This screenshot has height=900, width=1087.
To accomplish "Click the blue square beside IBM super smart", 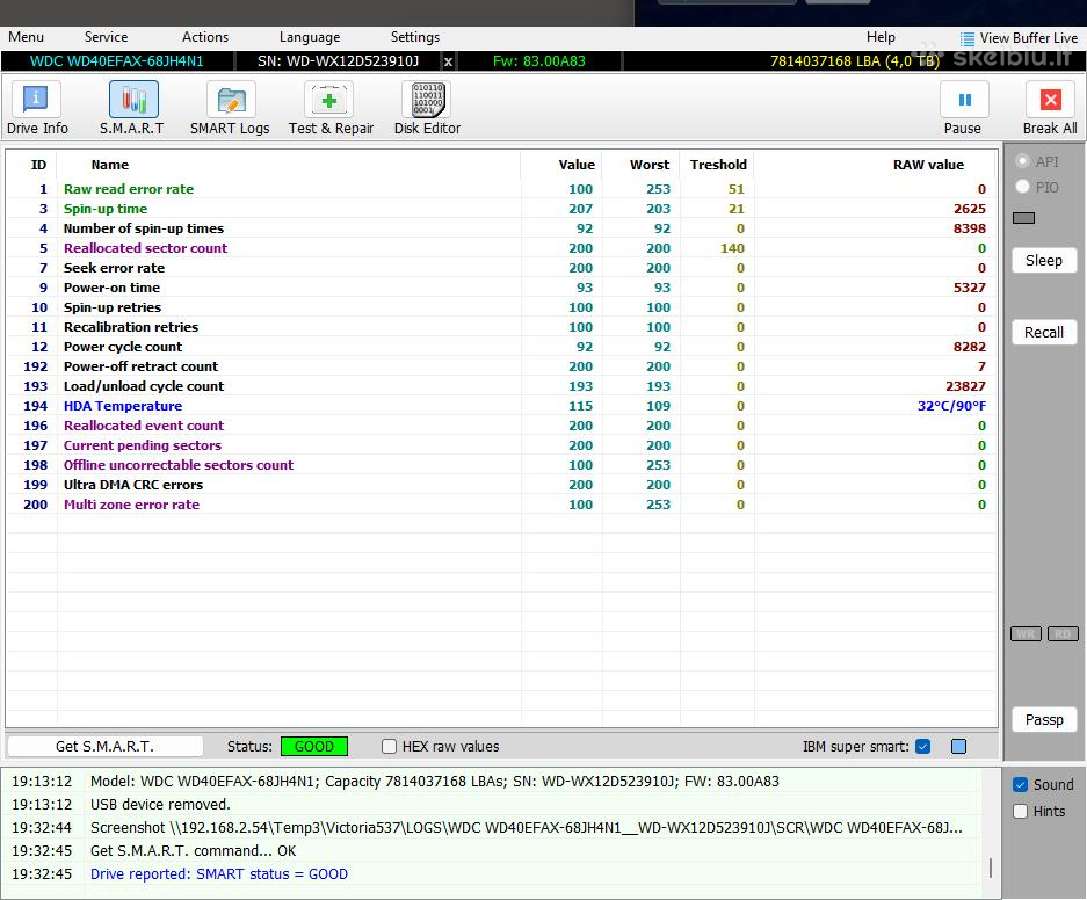I will click(959, 746).
